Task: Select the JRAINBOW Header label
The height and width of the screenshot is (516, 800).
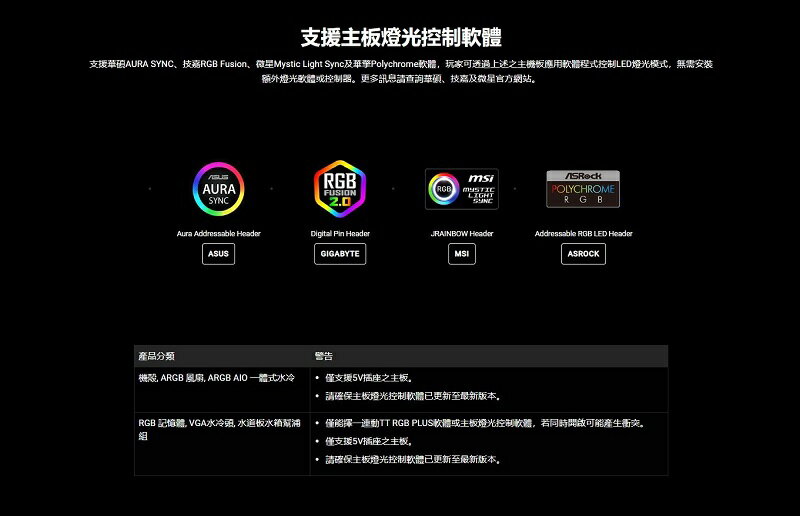Action: pos(462,233)
